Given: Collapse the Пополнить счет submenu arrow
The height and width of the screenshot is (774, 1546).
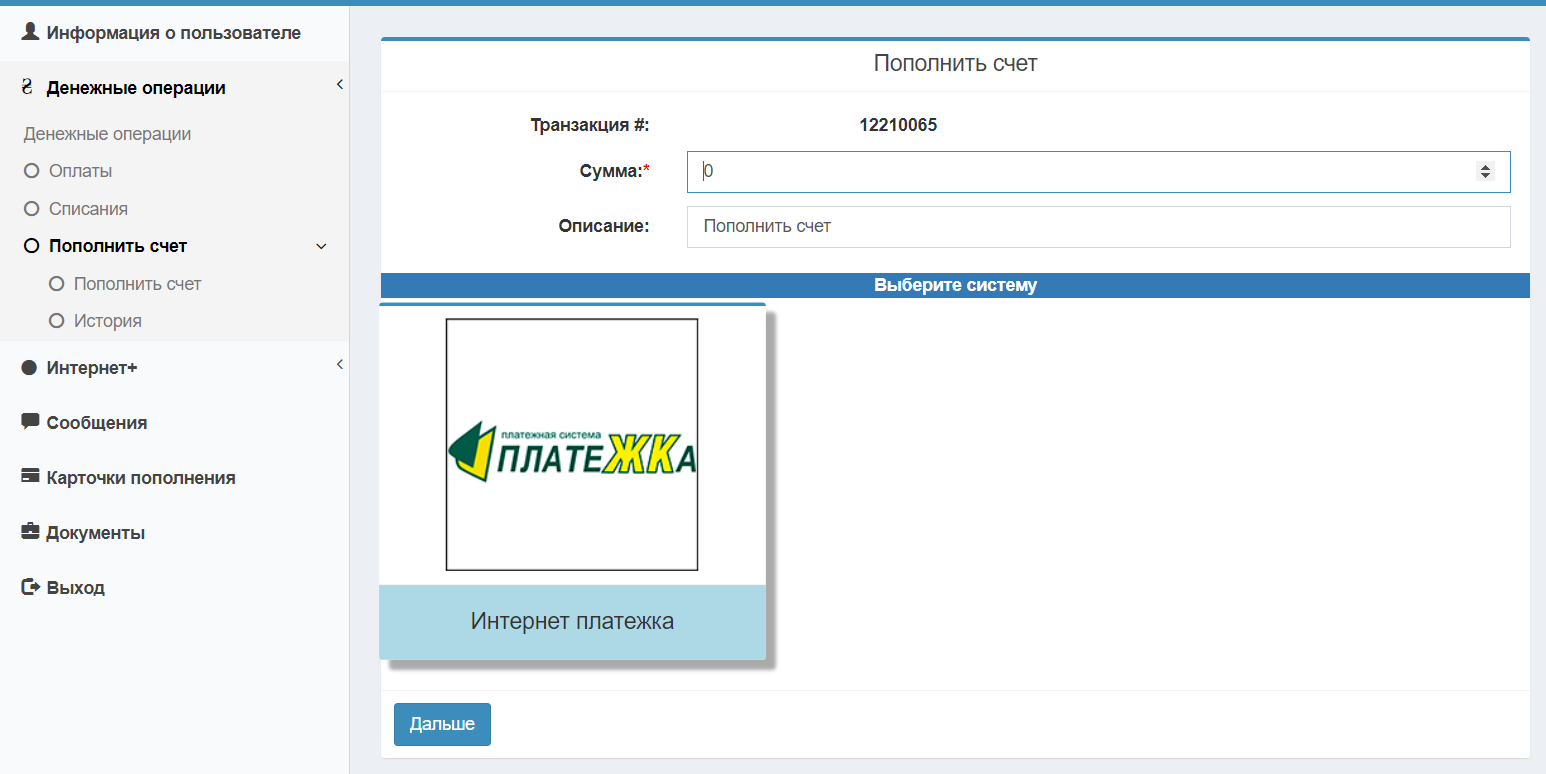Looking at the screenshot, I should point(321,246).
